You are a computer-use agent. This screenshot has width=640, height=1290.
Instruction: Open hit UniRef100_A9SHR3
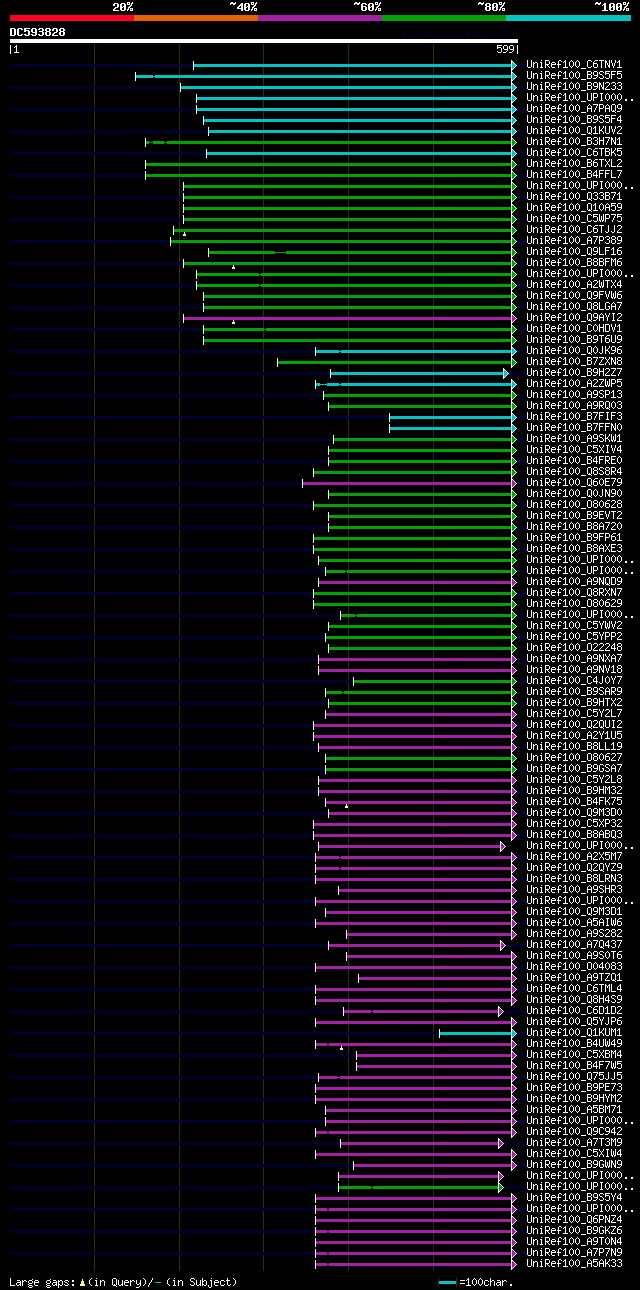[574, 890]
